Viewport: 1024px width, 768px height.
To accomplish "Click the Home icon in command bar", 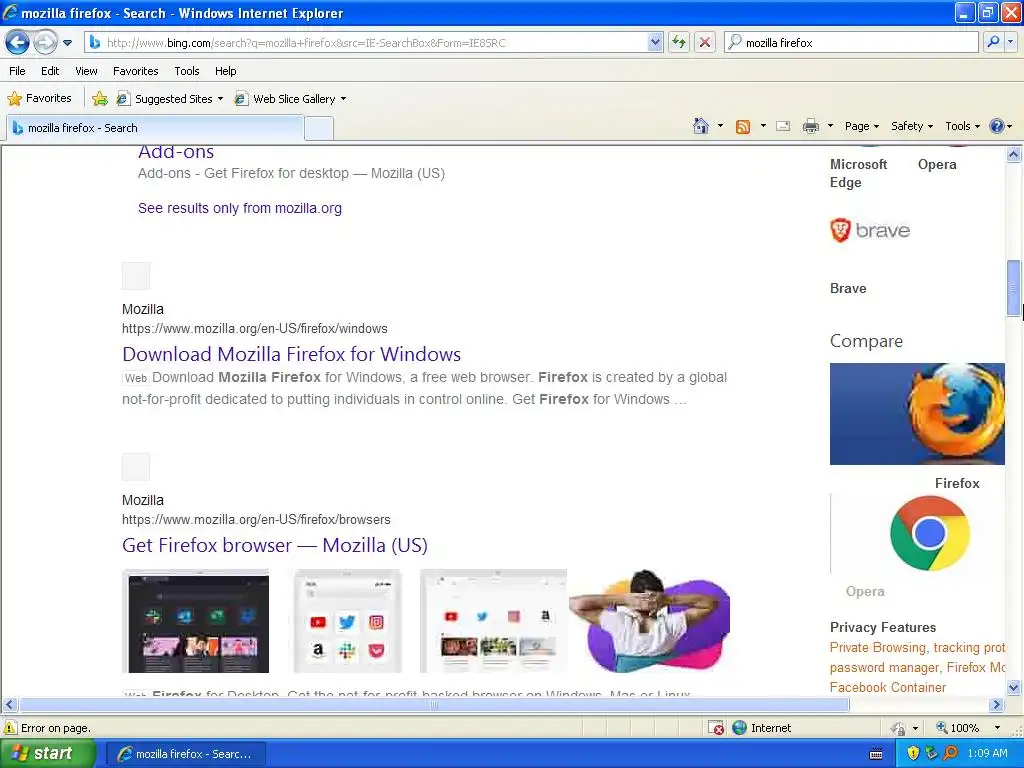I will (701, 126).
